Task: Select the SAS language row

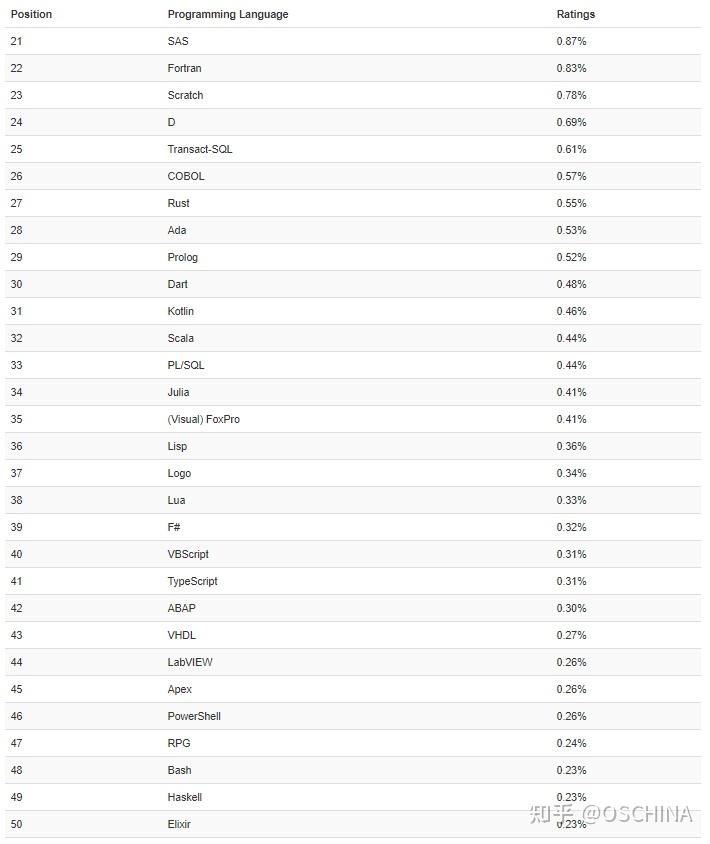Action: [x=178, y=42]
